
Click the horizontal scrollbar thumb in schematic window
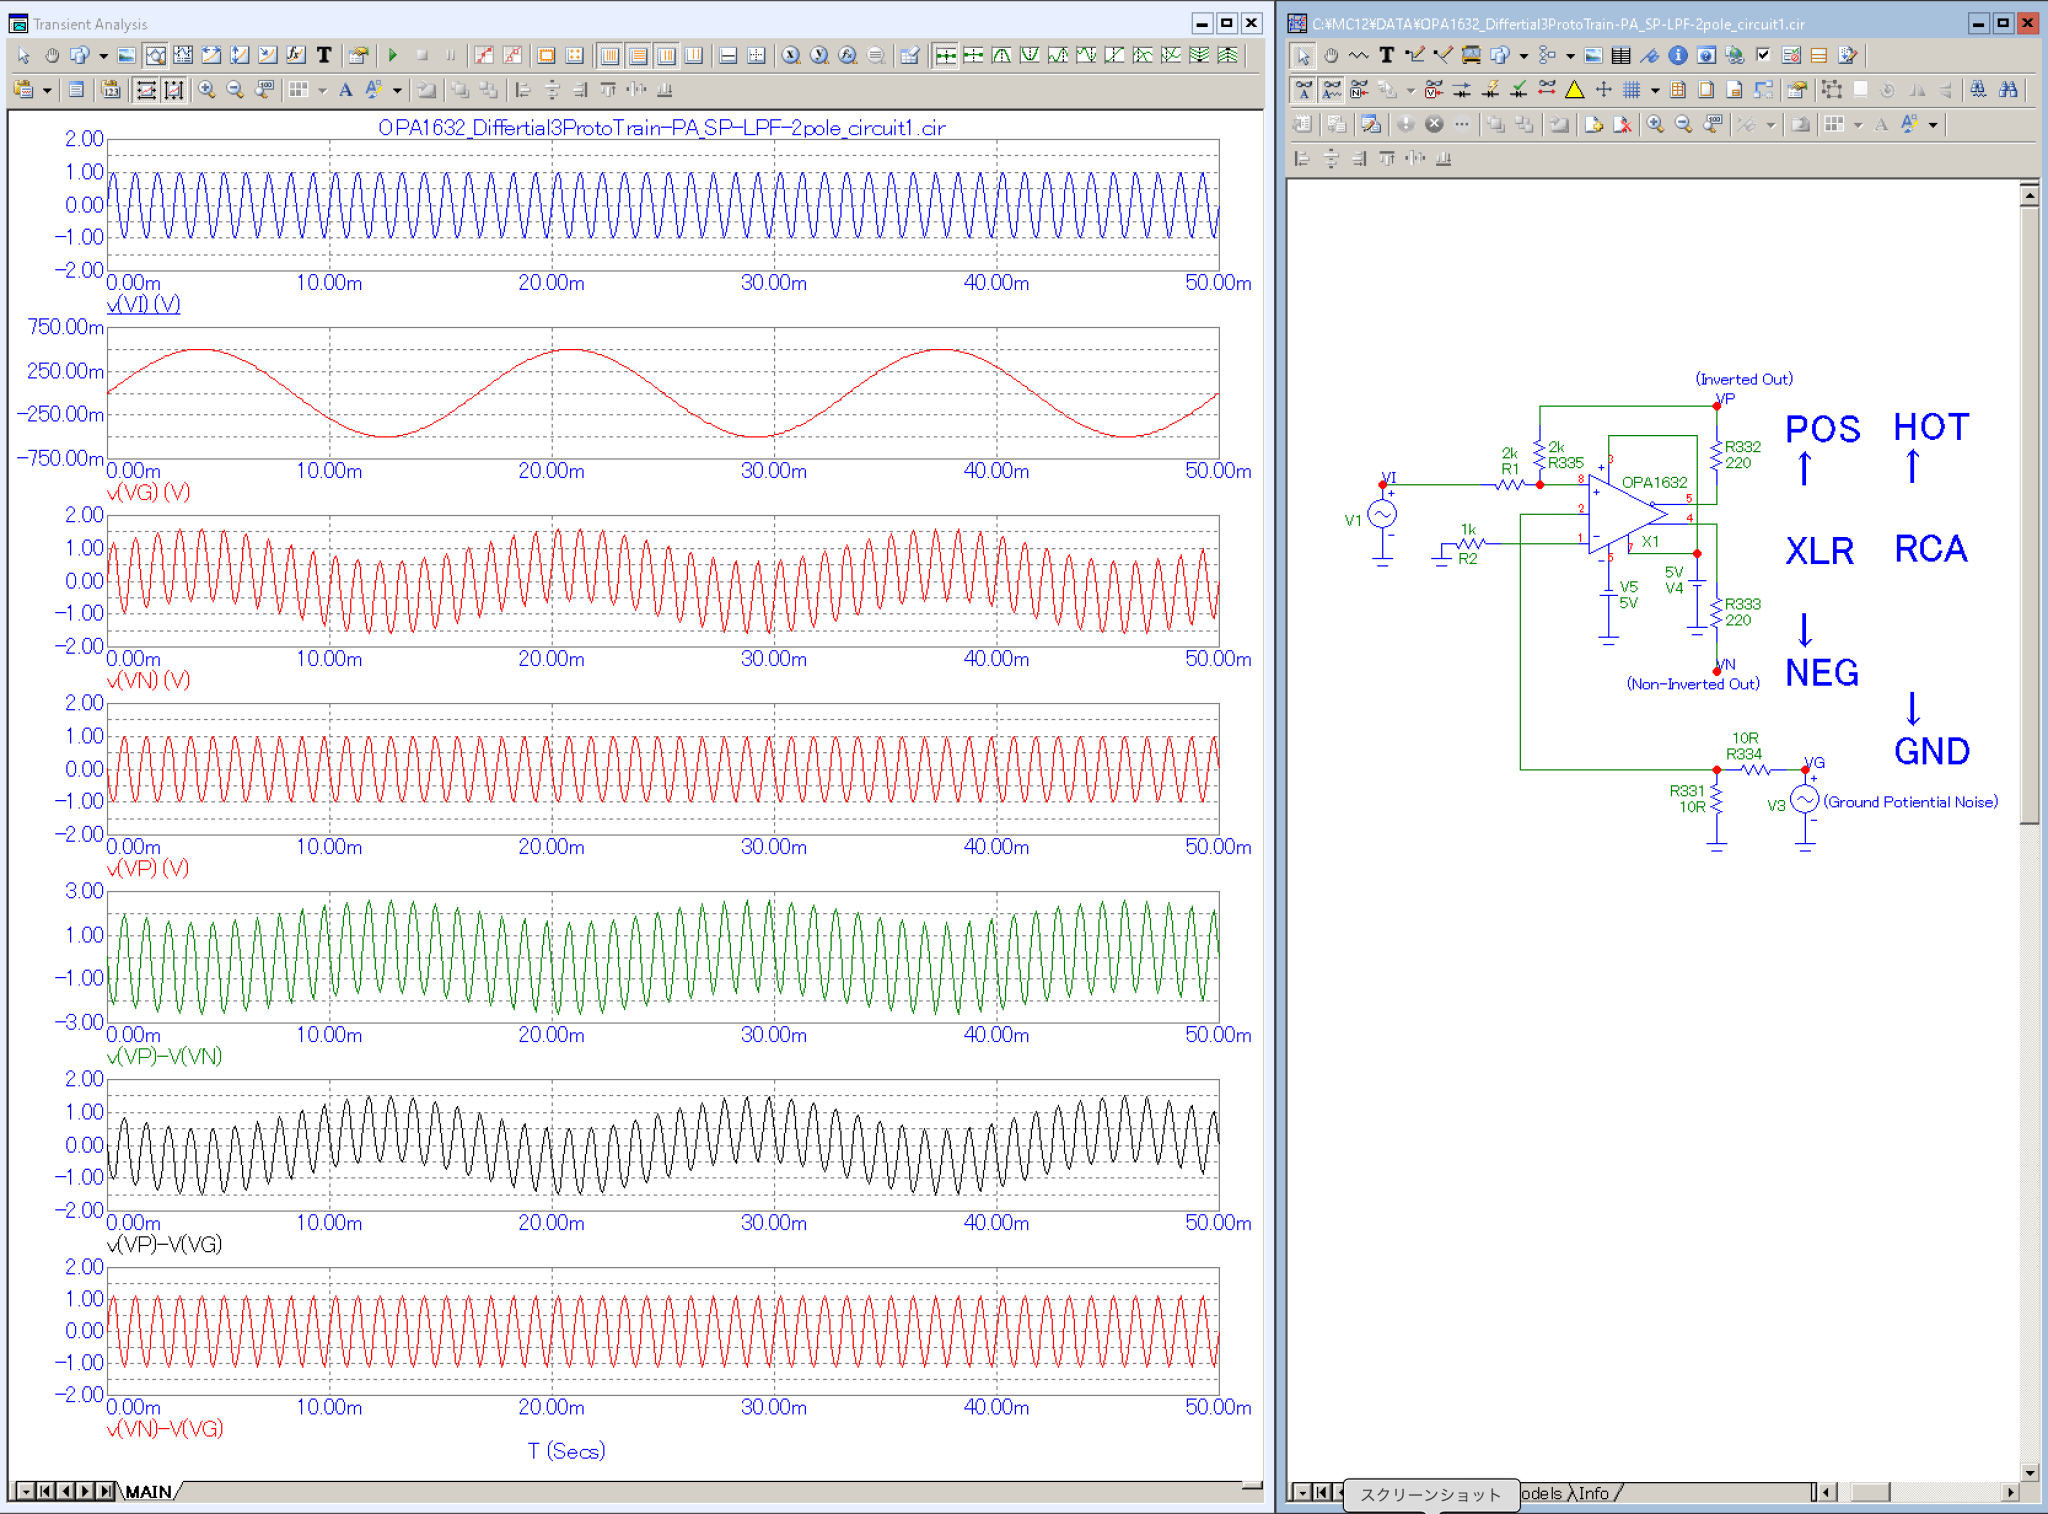(x=1870, y=1492)
